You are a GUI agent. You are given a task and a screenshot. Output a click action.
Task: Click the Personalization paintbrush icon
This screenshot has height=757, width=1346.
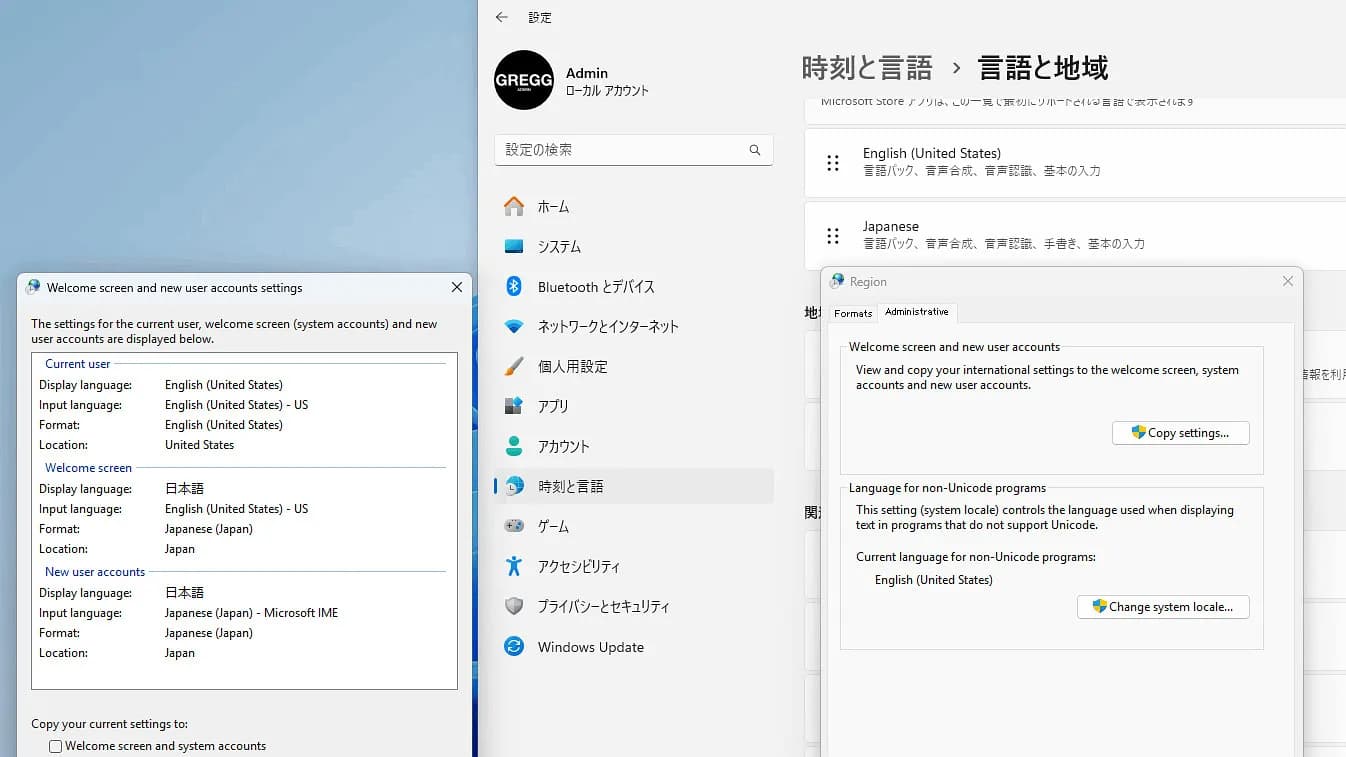pos(514,366)
